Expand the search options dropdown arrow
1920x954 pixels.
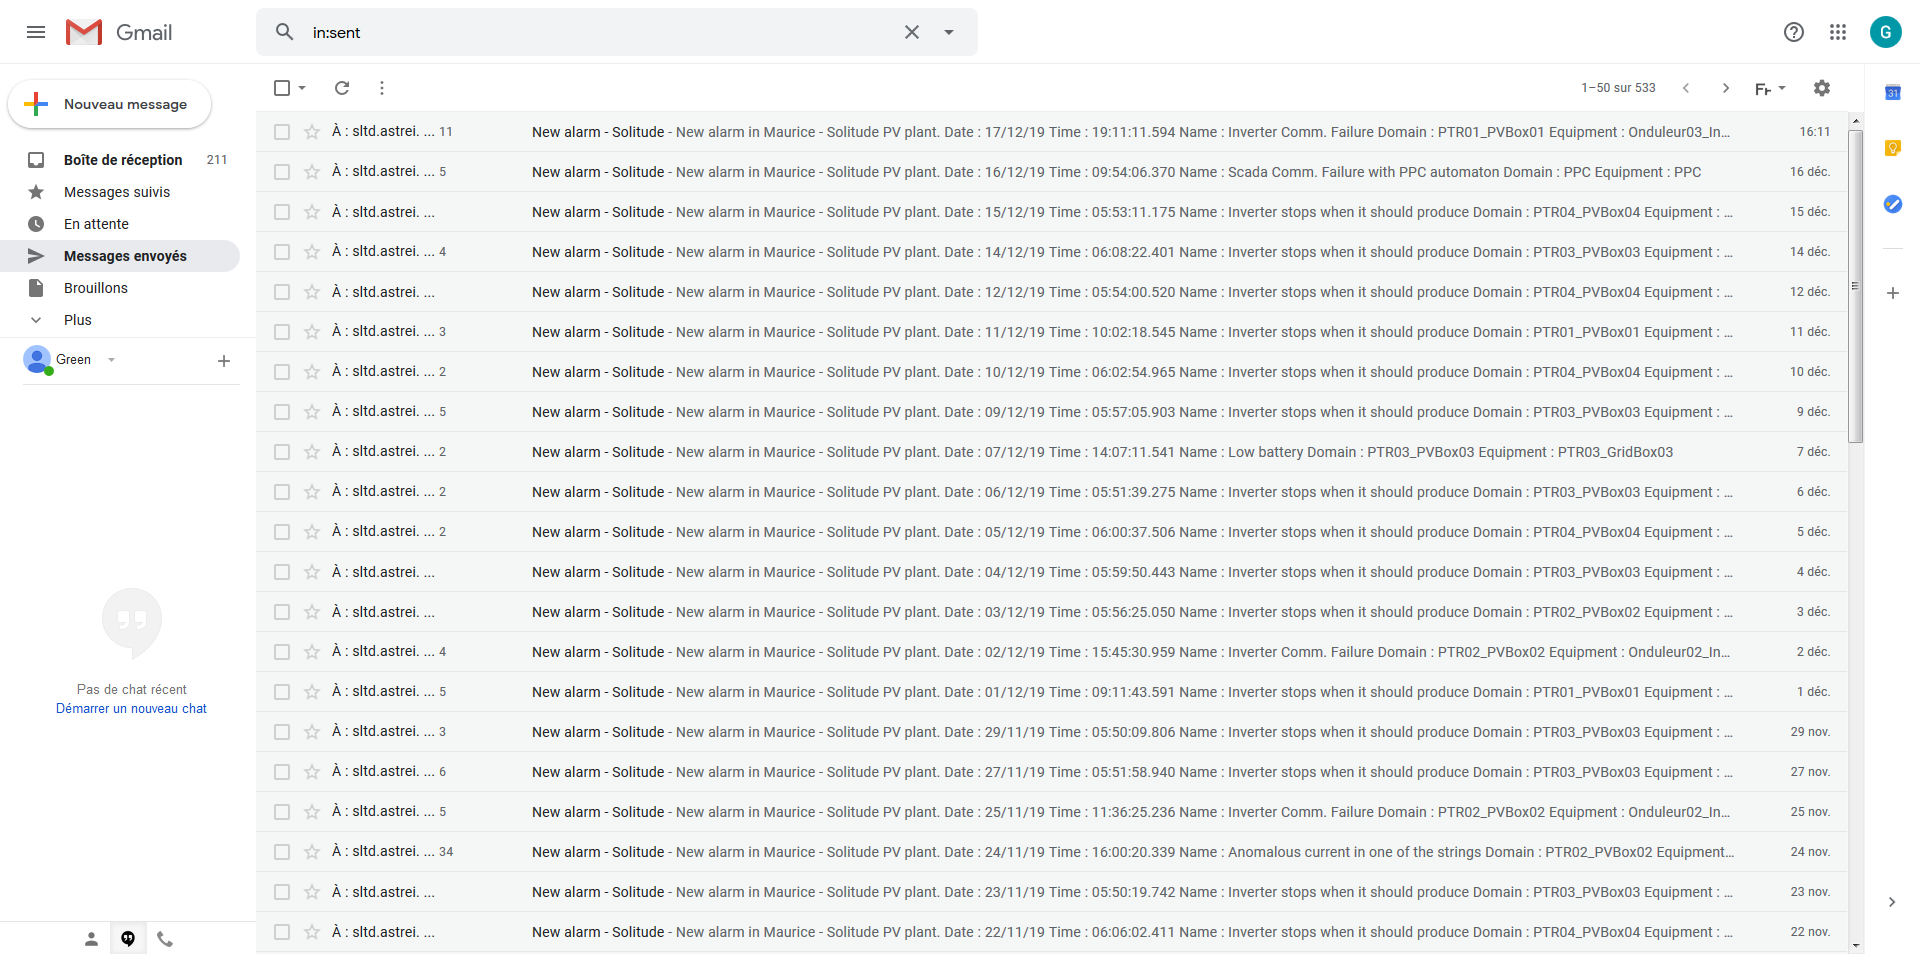[x=949, y=32]
